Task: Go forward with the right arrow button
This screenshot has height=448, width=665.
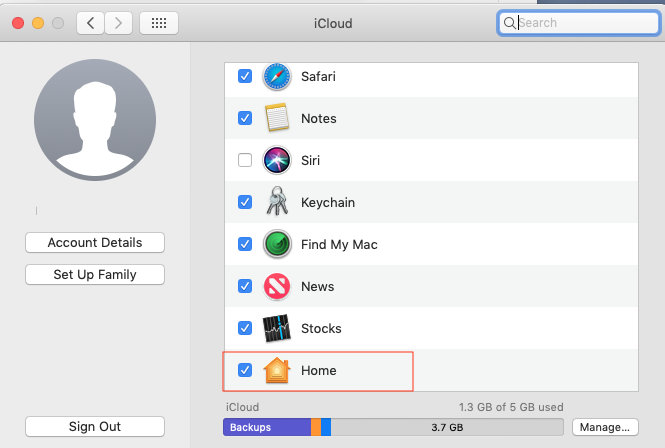Action: click(118, 23)
